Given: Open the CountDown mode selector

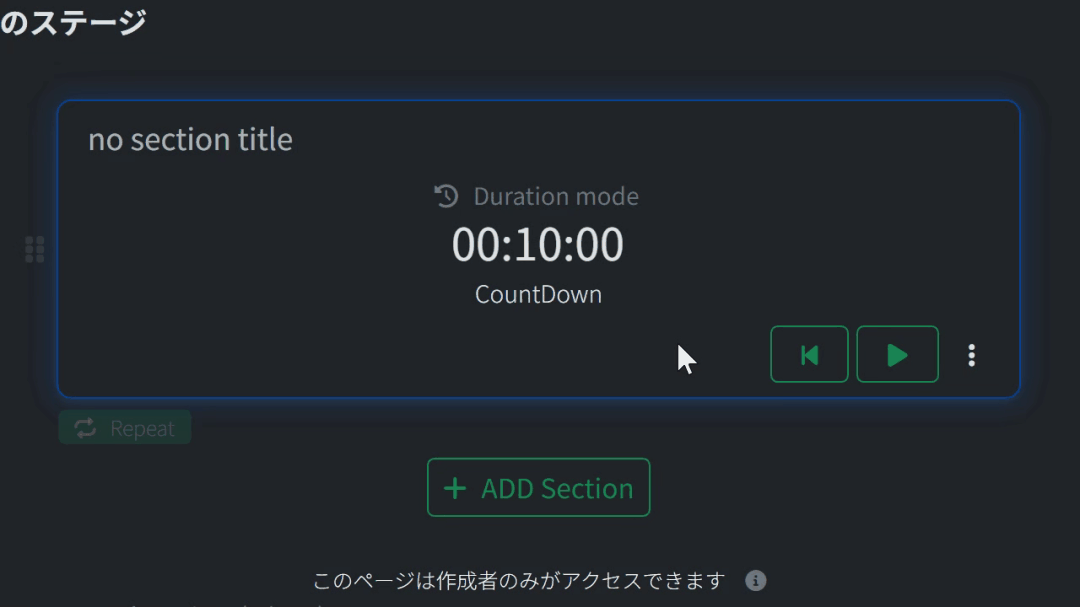Looking at the screenshot, I should 537,293.
